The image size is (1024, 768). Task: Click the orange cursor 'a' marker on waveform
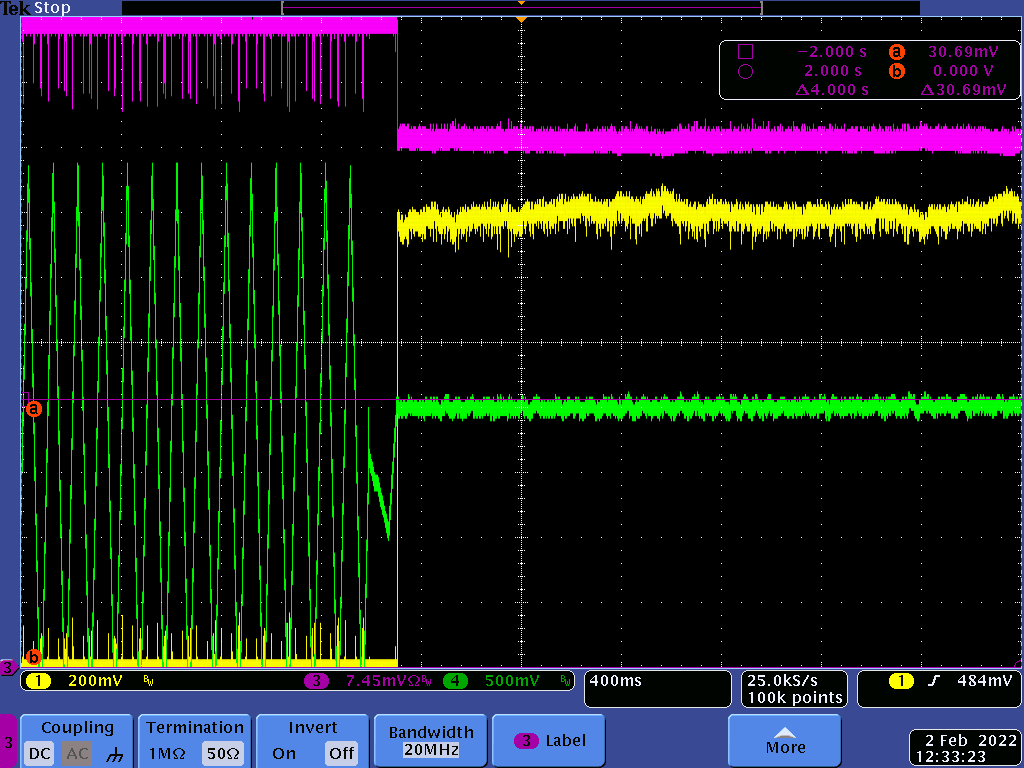(33, 409)
